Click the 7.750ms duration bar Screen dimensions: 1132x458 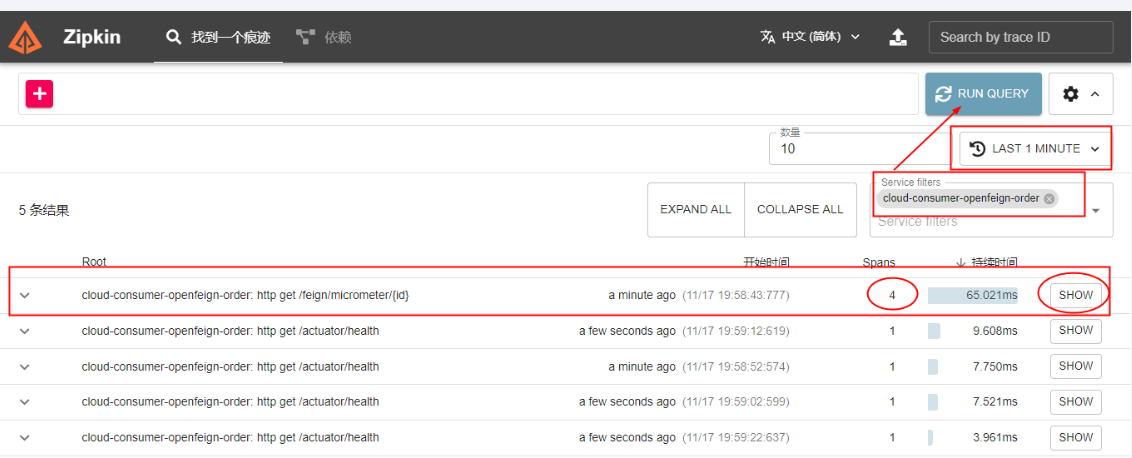click(933, 367)
